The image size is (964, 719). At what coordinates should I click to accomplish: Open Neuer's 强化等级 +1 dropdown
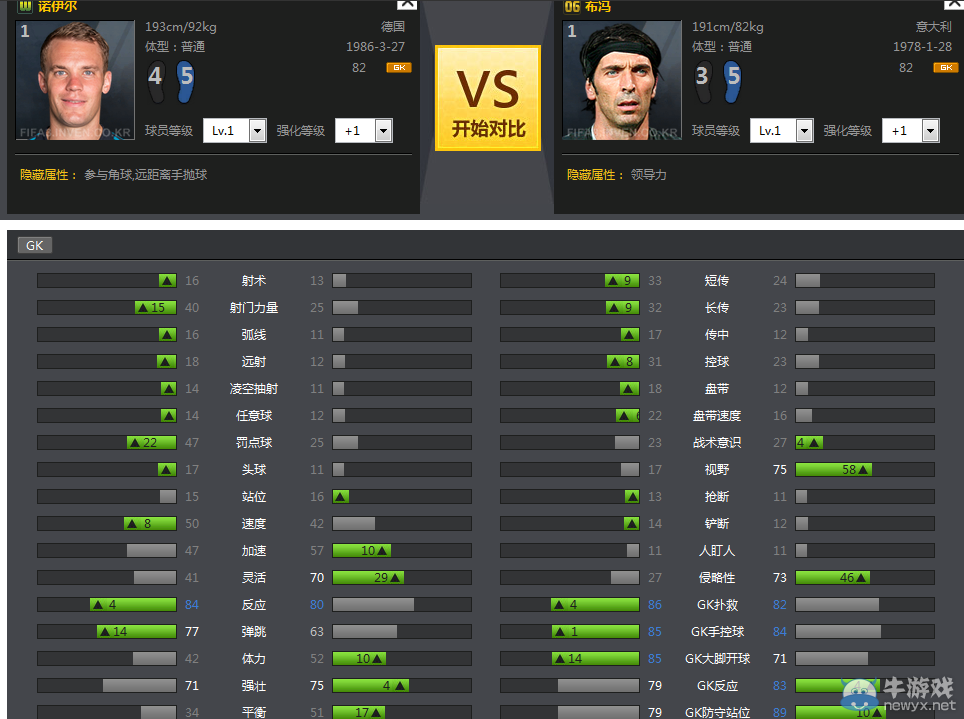pos(364,130)
